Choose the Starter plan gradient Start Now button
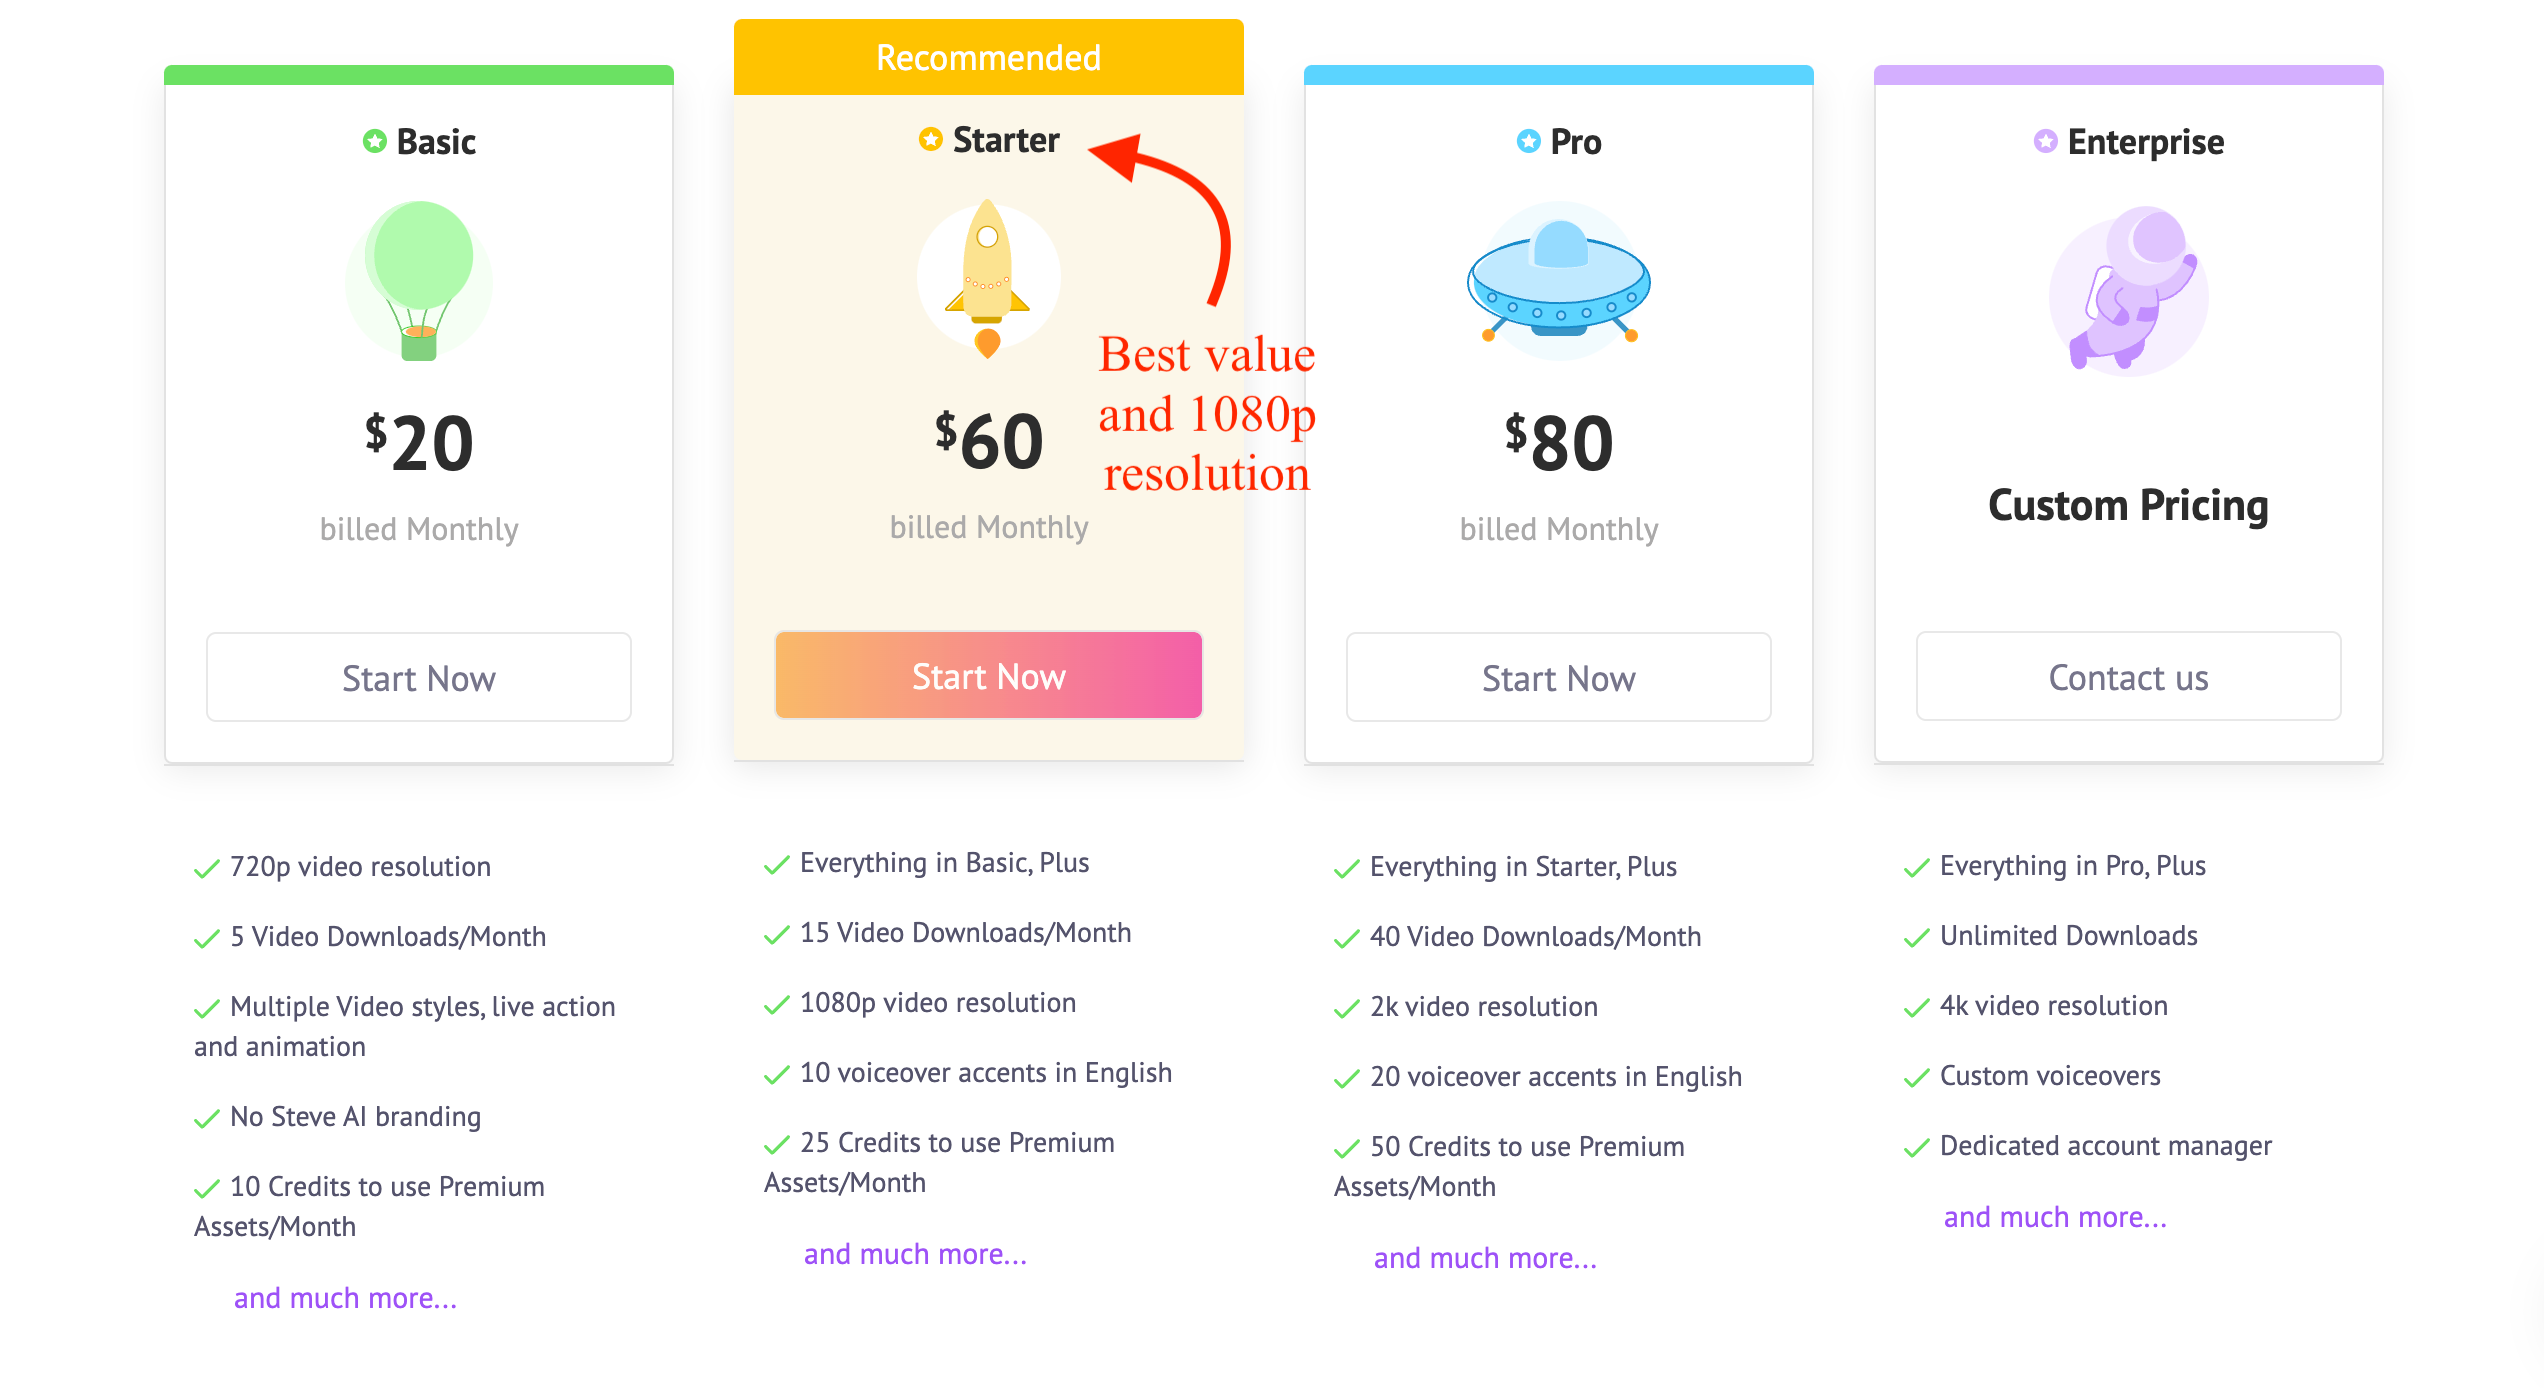Screen dimensions: 2544x1388 (x=989, y=675)
